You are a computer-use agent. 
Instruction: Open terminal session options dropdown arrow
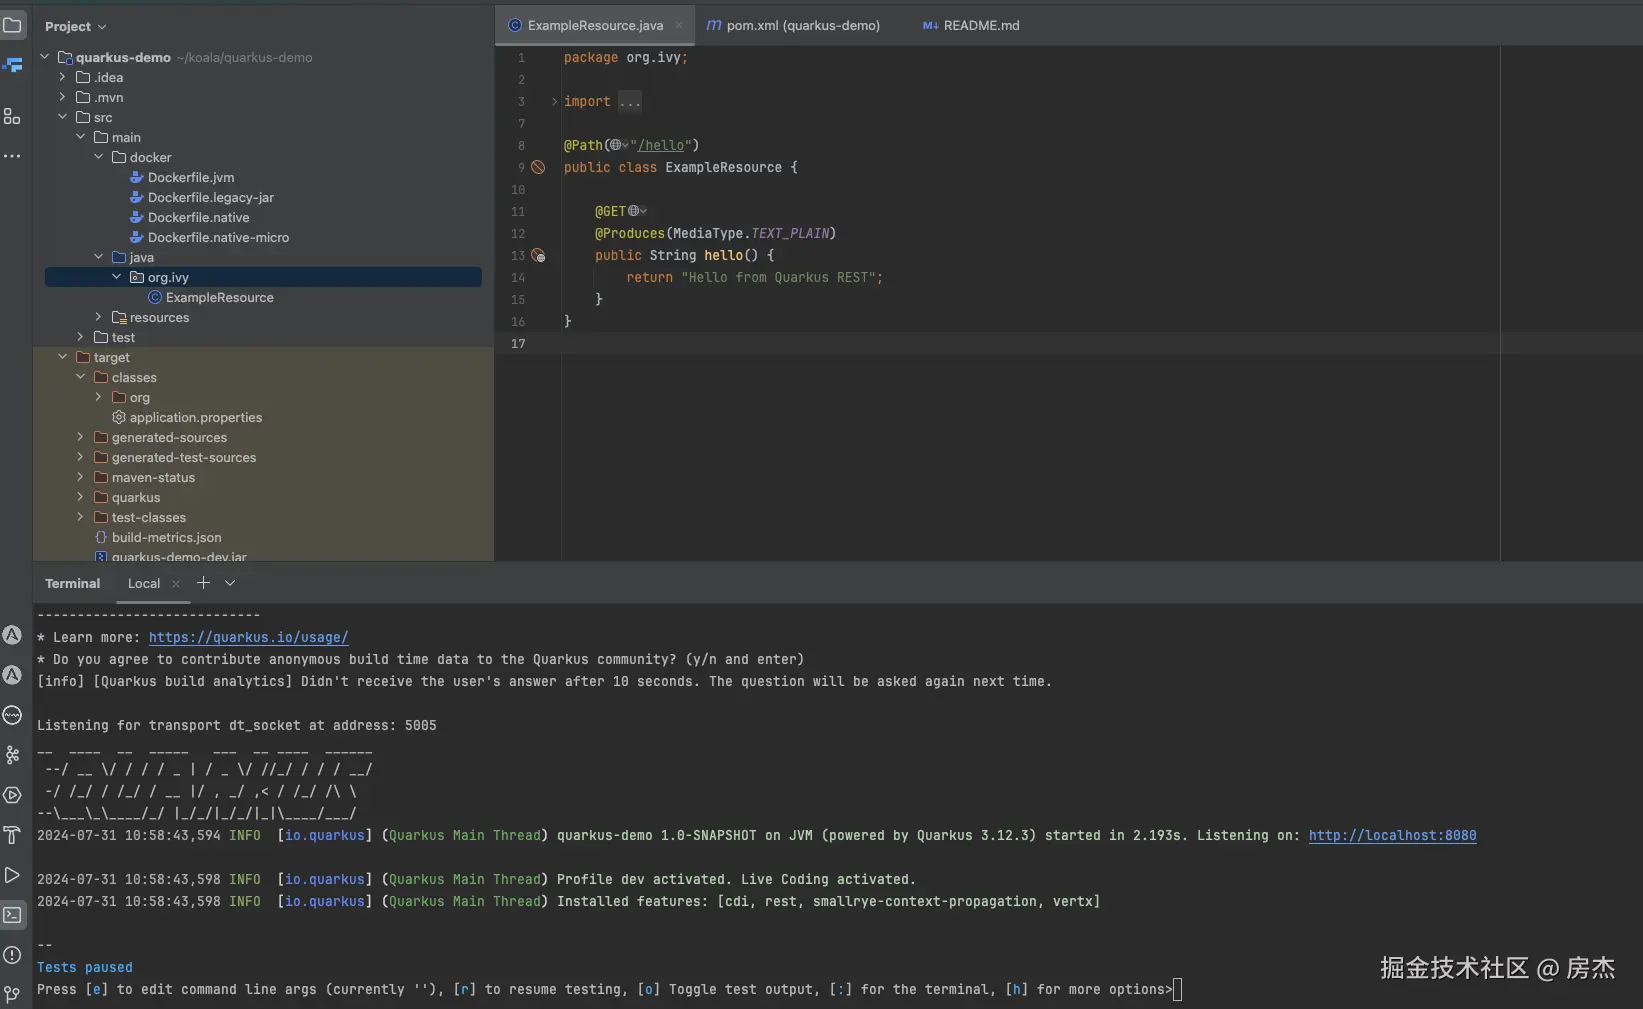(230, 583)
